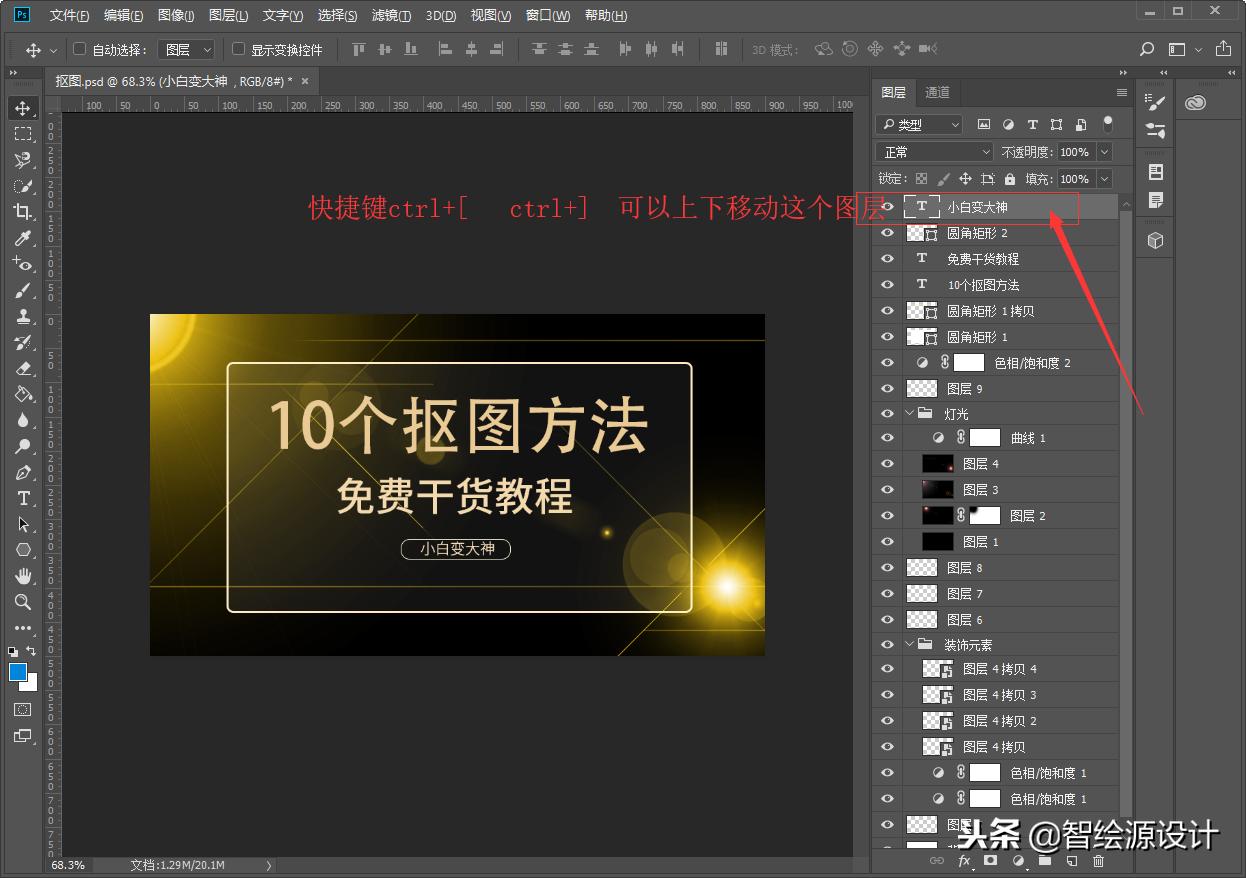Open the layer filter type dropdown

coord(918,124)
